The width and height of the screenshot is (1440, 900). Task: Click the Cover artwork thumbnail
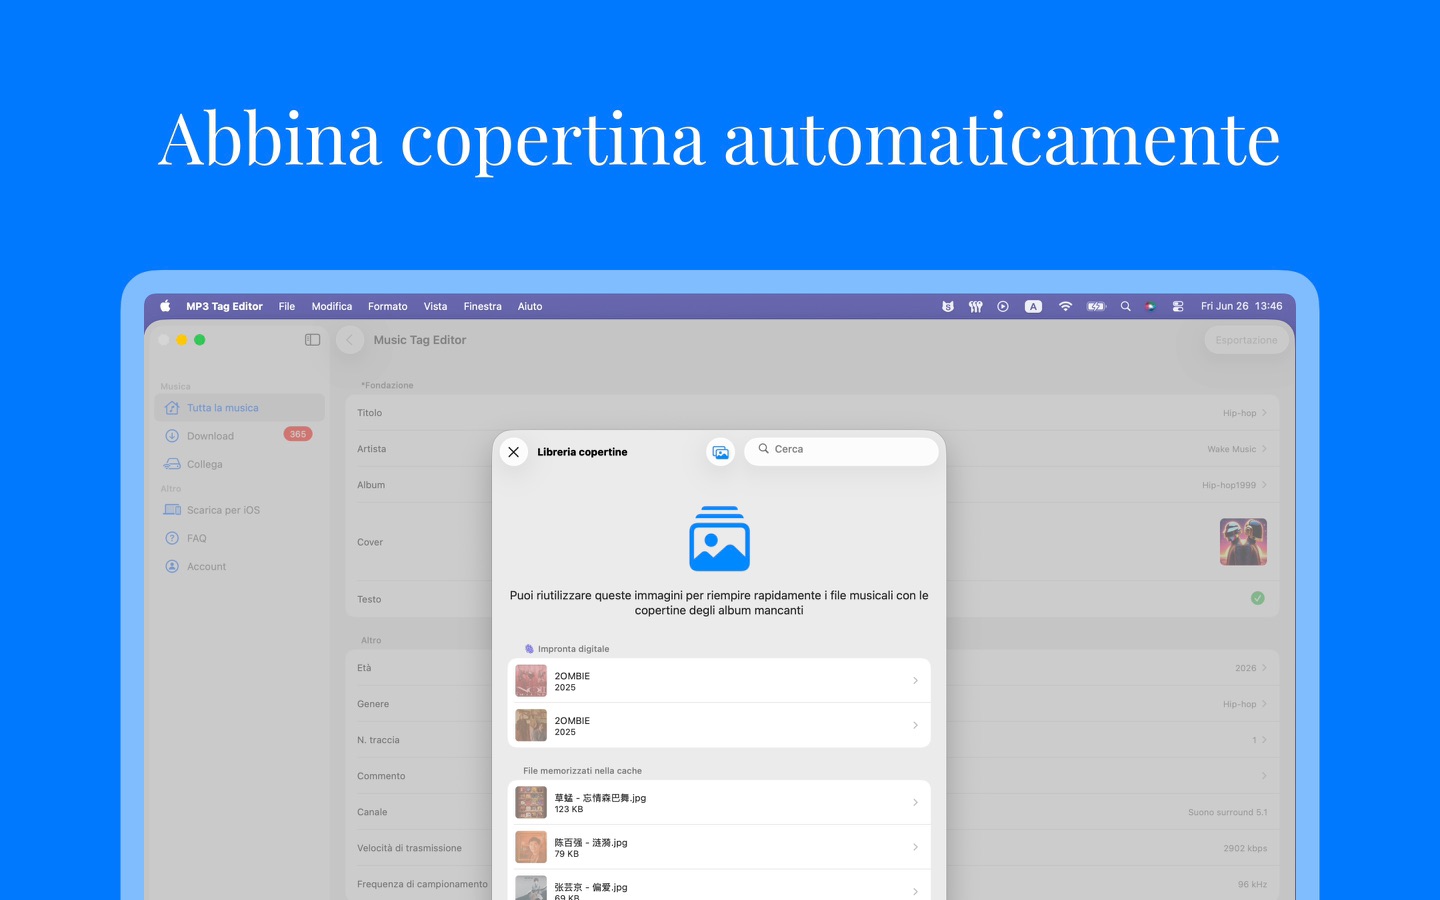(x=1243, y=542)
